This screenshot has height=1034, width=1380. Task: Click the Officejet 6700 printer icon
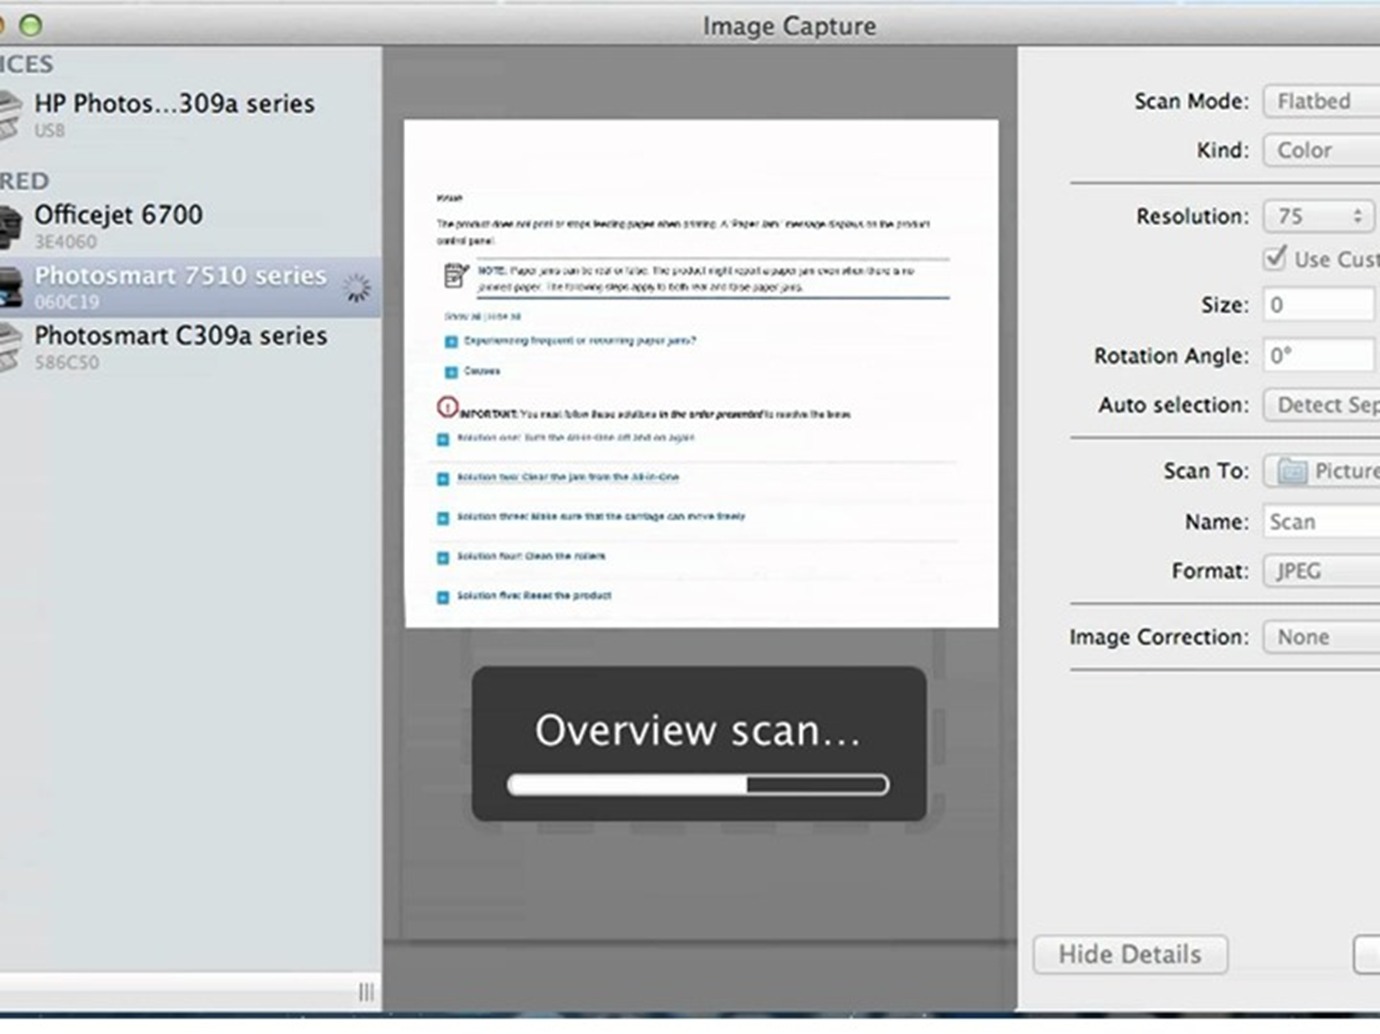click(x=10, y=226)
